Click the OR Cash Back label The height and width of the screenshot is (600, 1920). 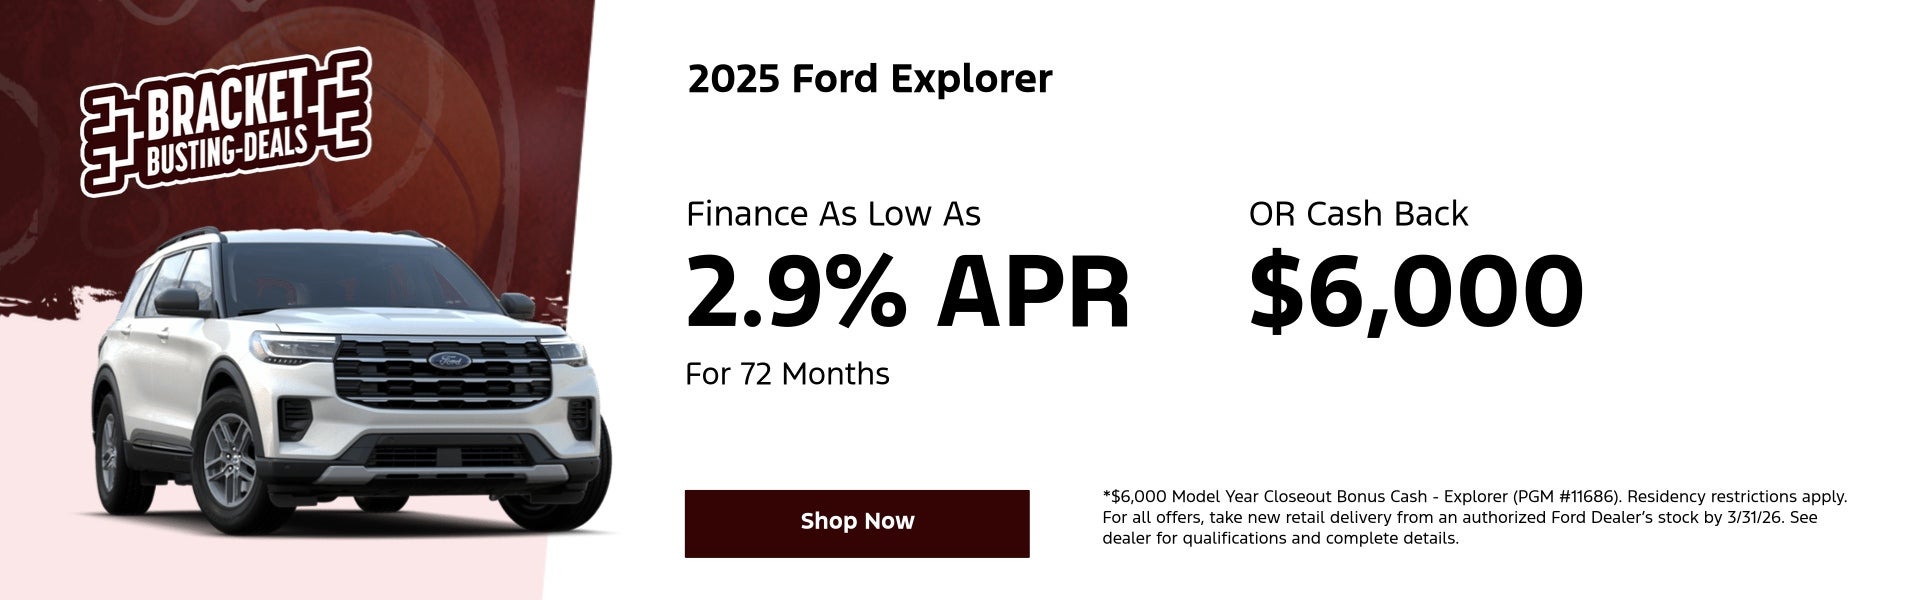click(x=1357, y=214)
